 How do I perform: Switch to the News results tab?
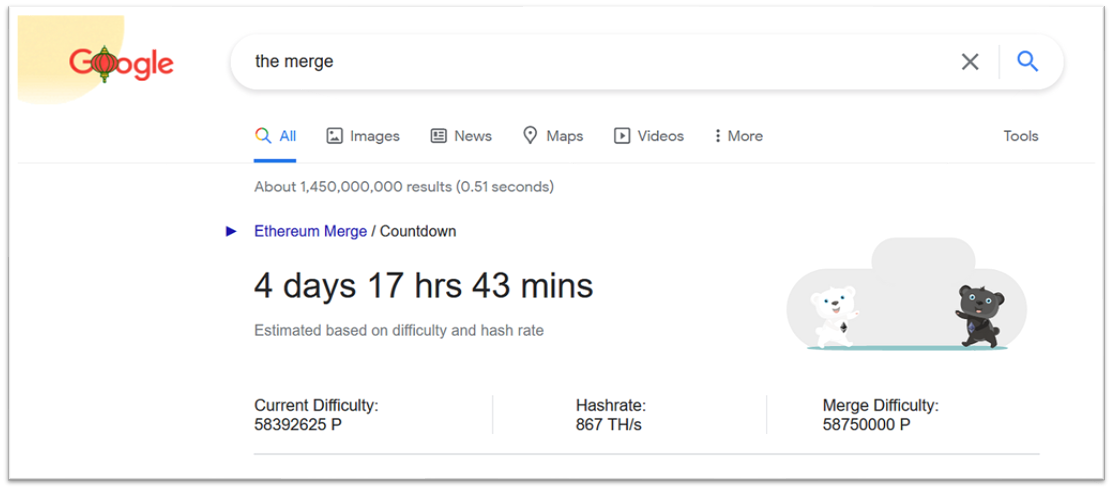(461, 135)
